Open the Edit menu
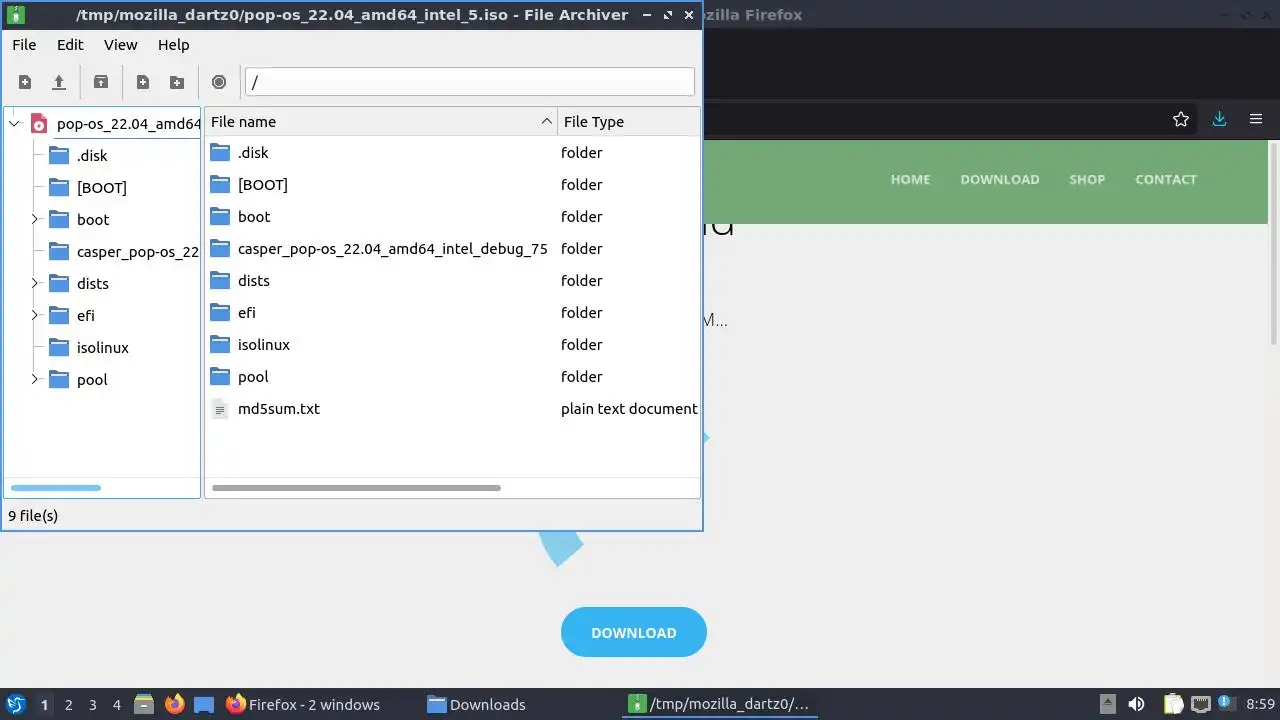Image resolution: width=1280 pixels, height=720 pixels. click(x=70, y=45)
